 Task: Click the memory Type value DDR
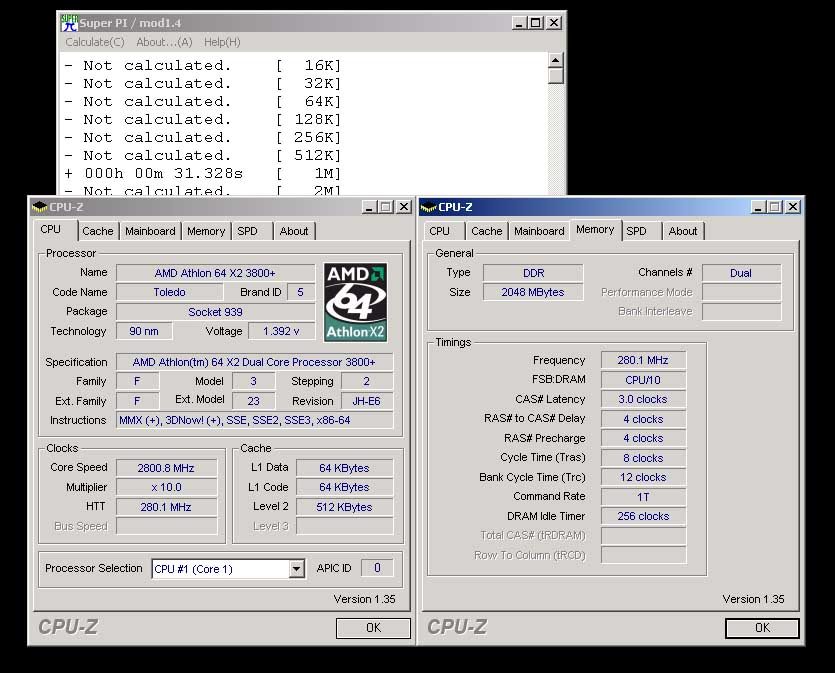[533, 273]
